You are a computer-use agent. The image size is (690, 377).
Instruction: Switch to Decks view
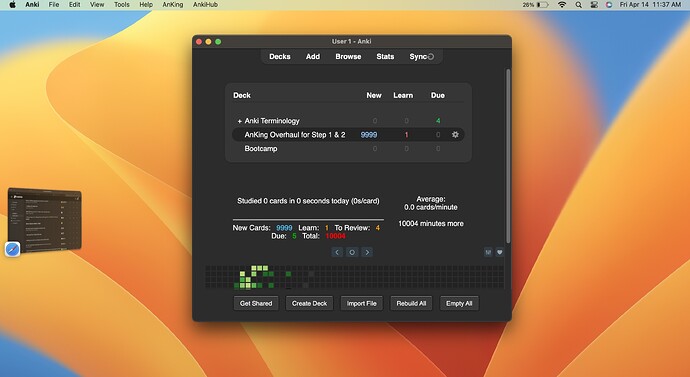[x=280, y=56]
